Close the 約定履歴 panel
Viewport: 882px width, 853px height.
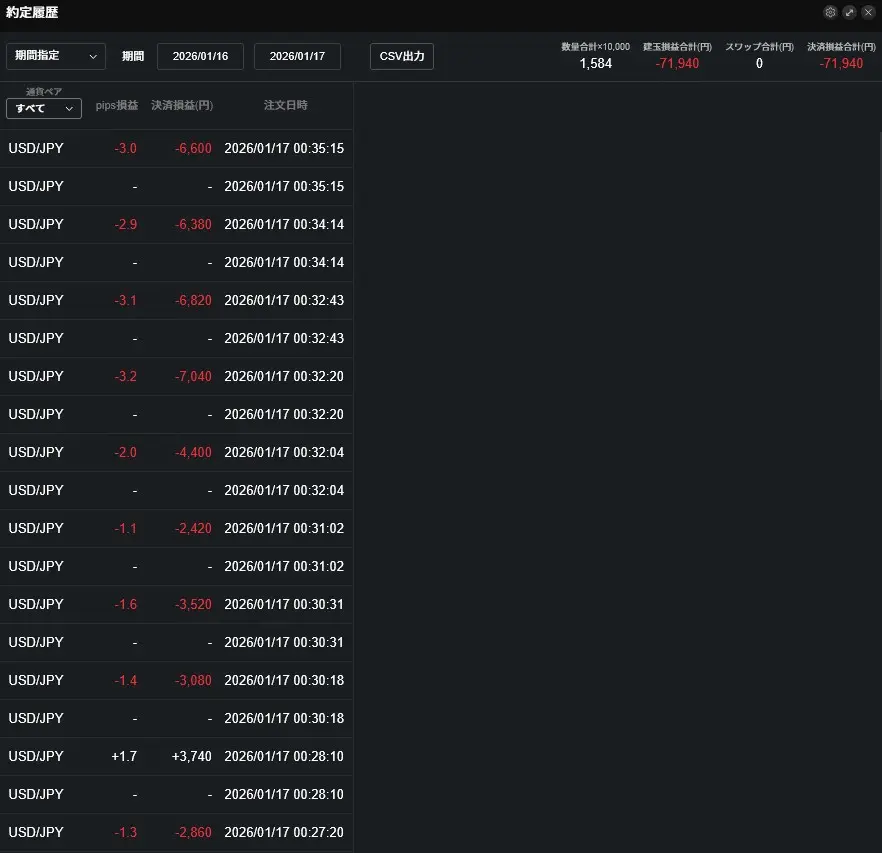(868, 12)
